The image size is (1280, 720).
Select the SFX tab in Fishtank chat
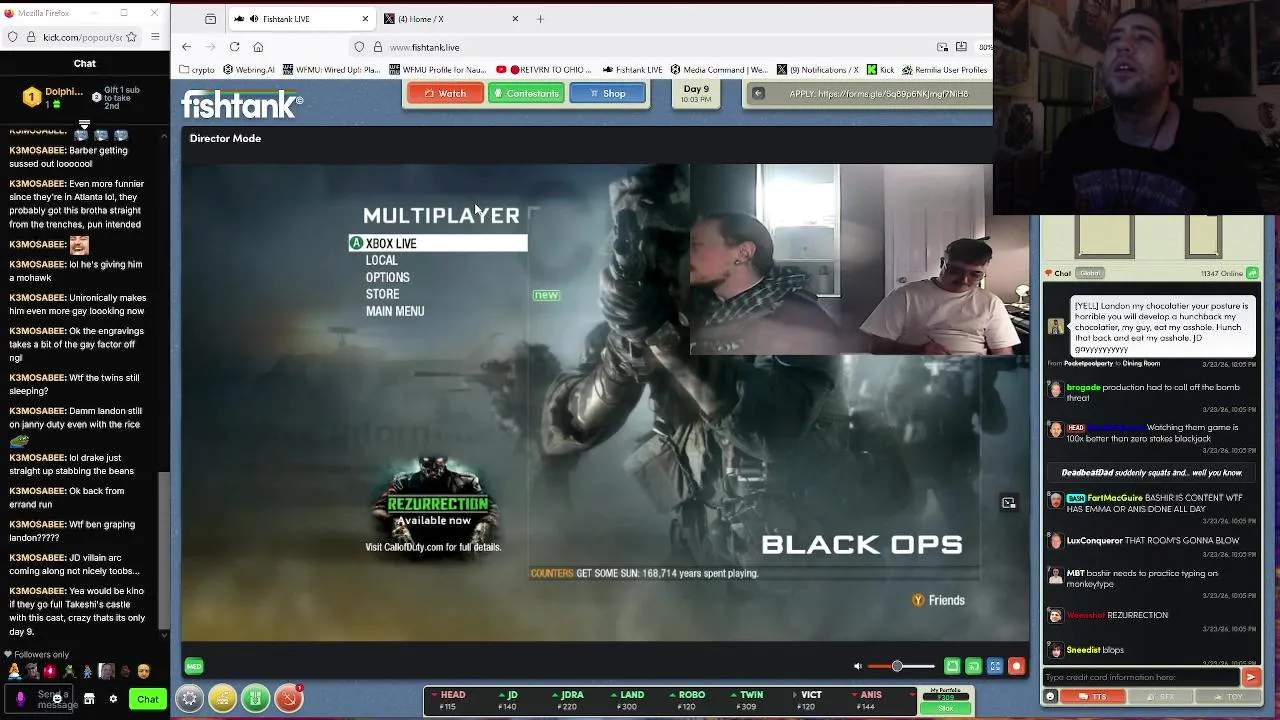pos(1161,697)
